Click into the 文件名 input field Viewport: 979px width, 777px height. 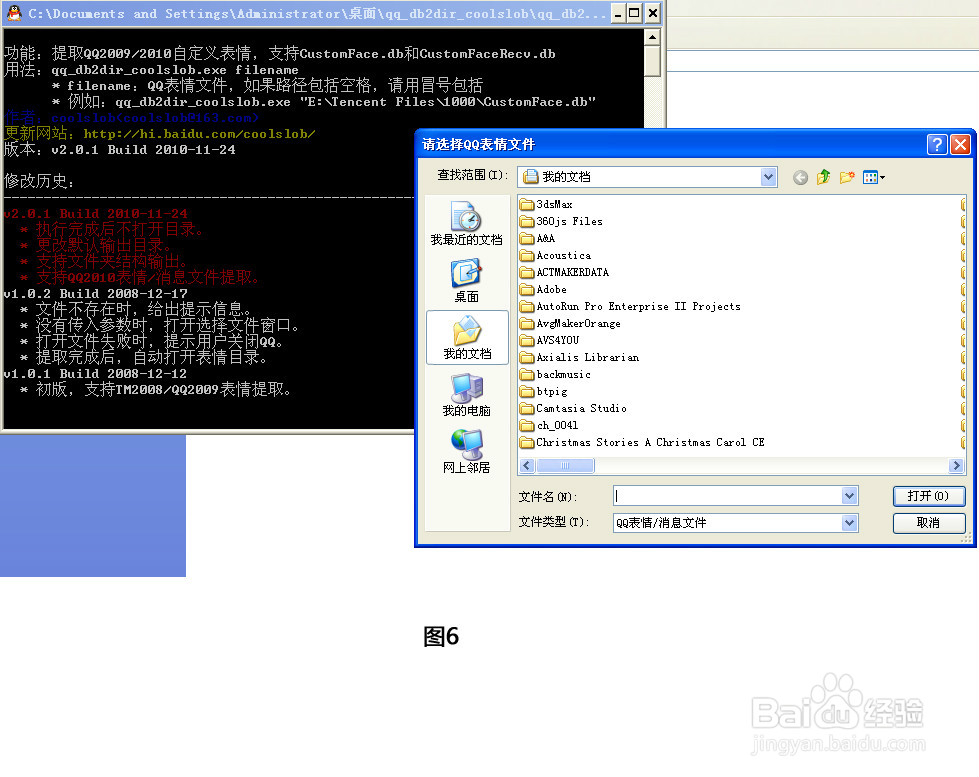[x=727, y=496]
